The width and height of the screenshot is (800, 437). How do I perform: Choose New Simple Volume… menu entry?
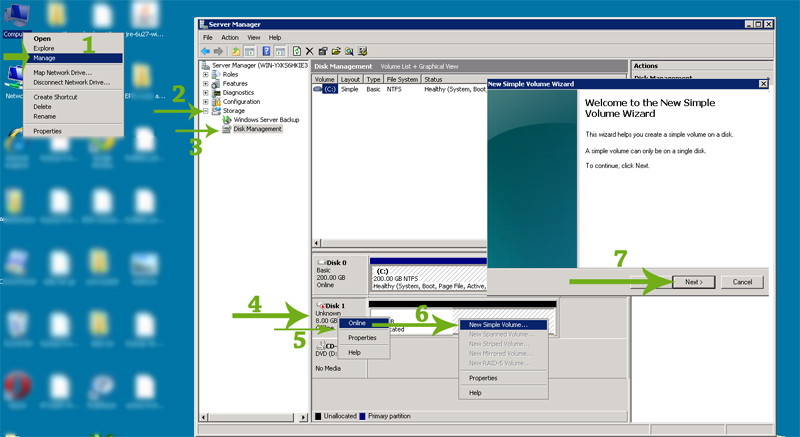pyautogui.click(x=503, y=325)
